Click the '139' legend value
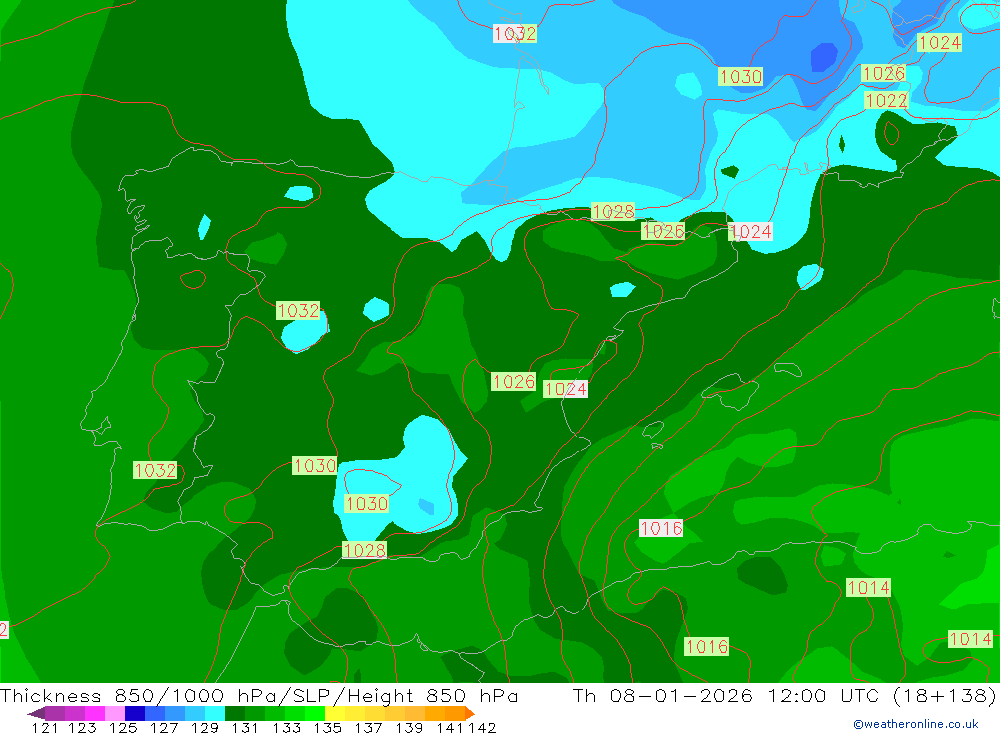1000x733 pixels. click(409, 728)
